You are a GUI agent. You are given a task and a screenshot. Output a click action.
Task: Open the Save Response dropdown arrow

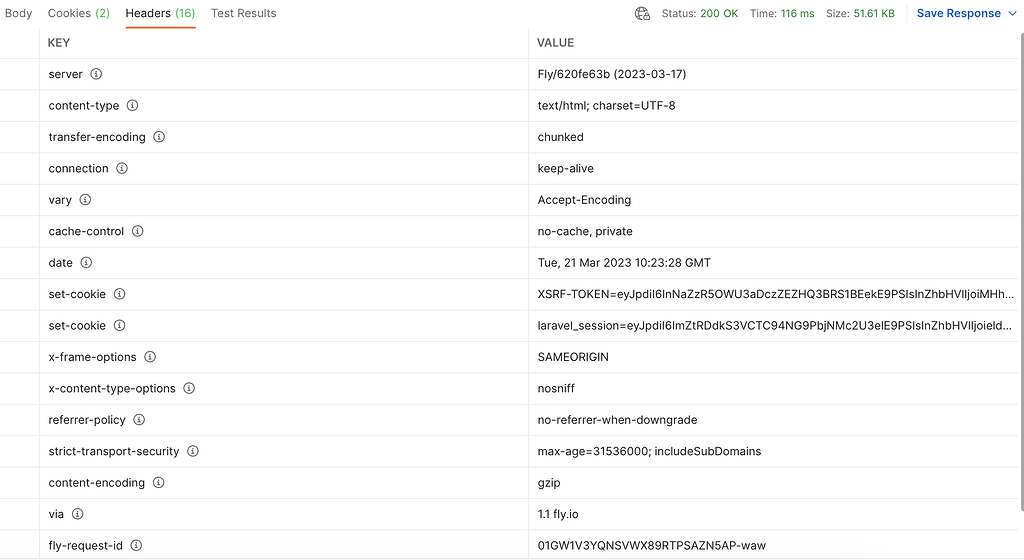tap(1012, 14)
